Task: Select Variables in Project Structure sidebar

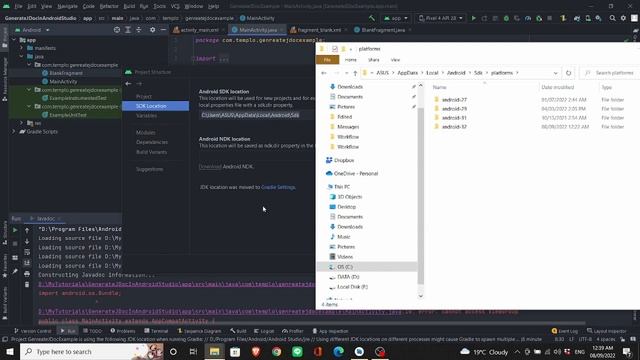Action: point(146,116)
